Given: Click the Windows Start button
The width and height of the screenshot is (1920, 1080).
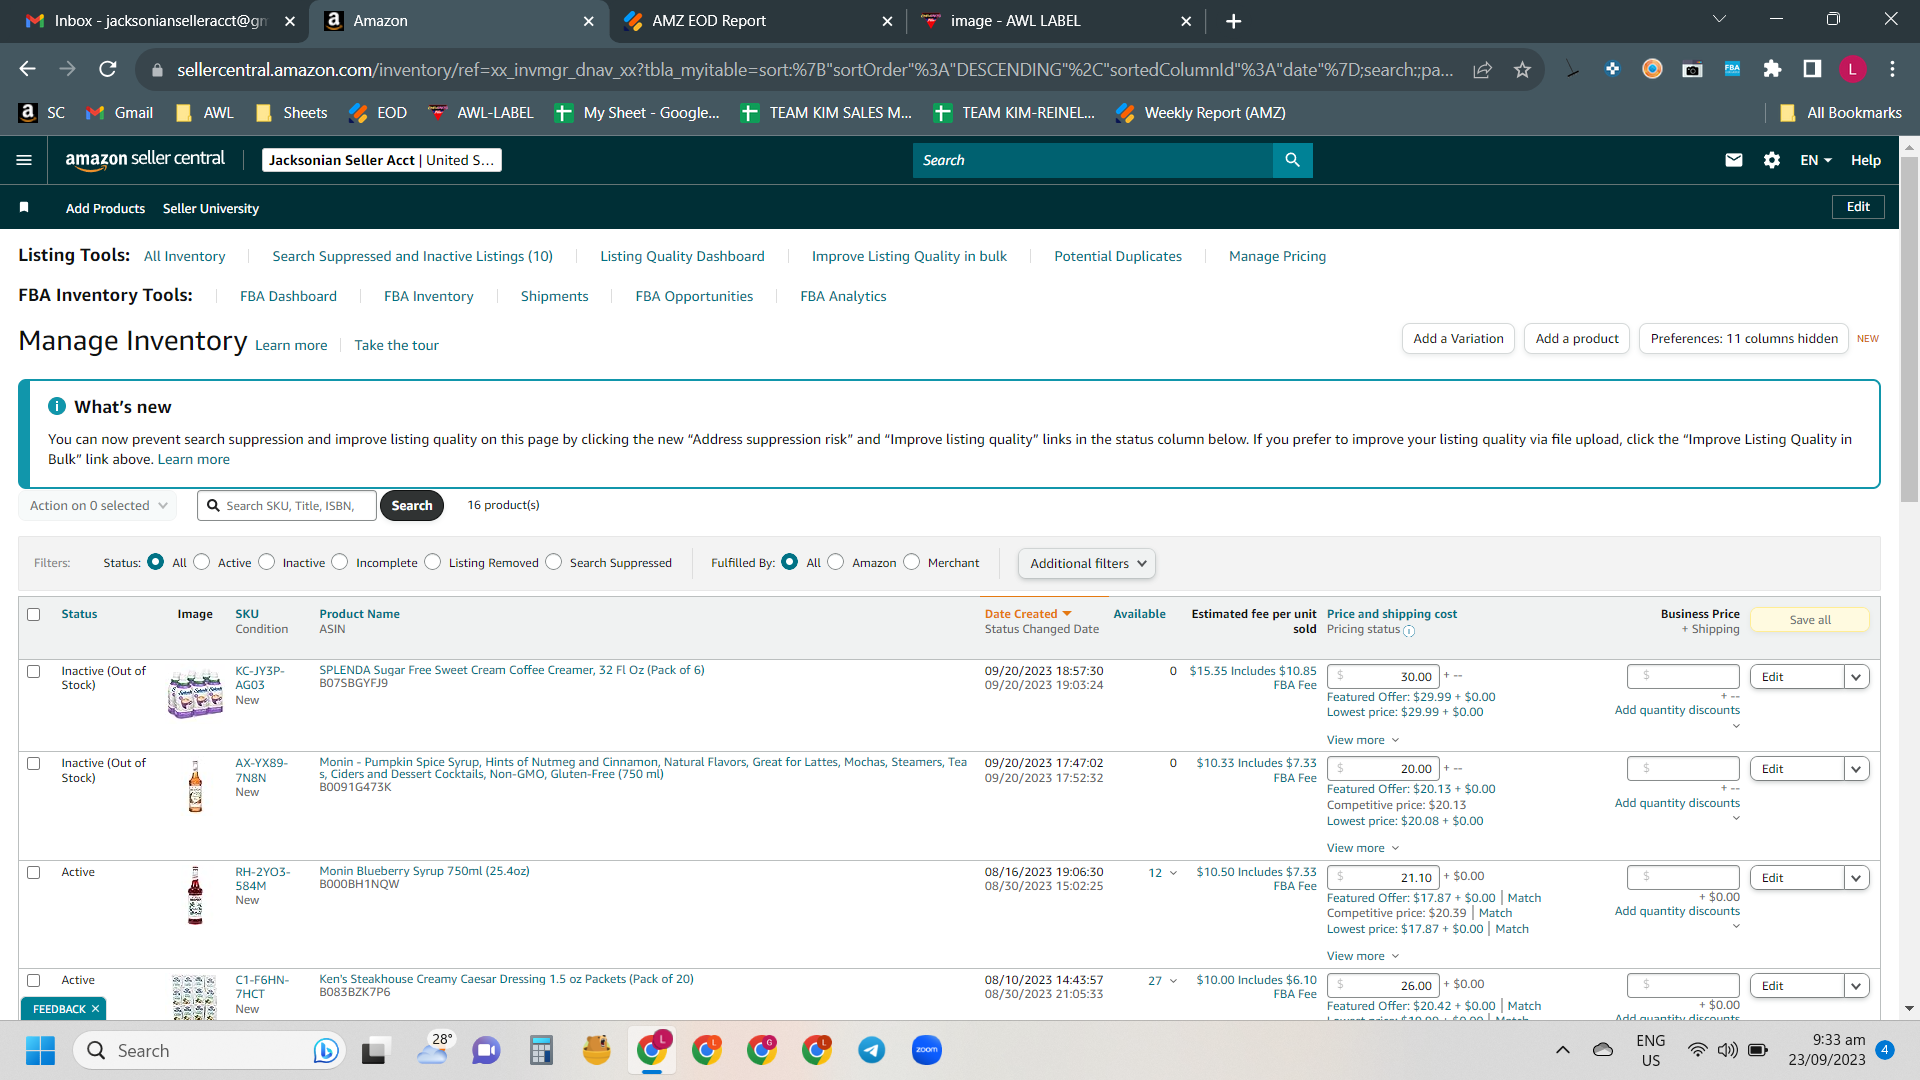Looking at the screenshot, I should point(40,1050).
